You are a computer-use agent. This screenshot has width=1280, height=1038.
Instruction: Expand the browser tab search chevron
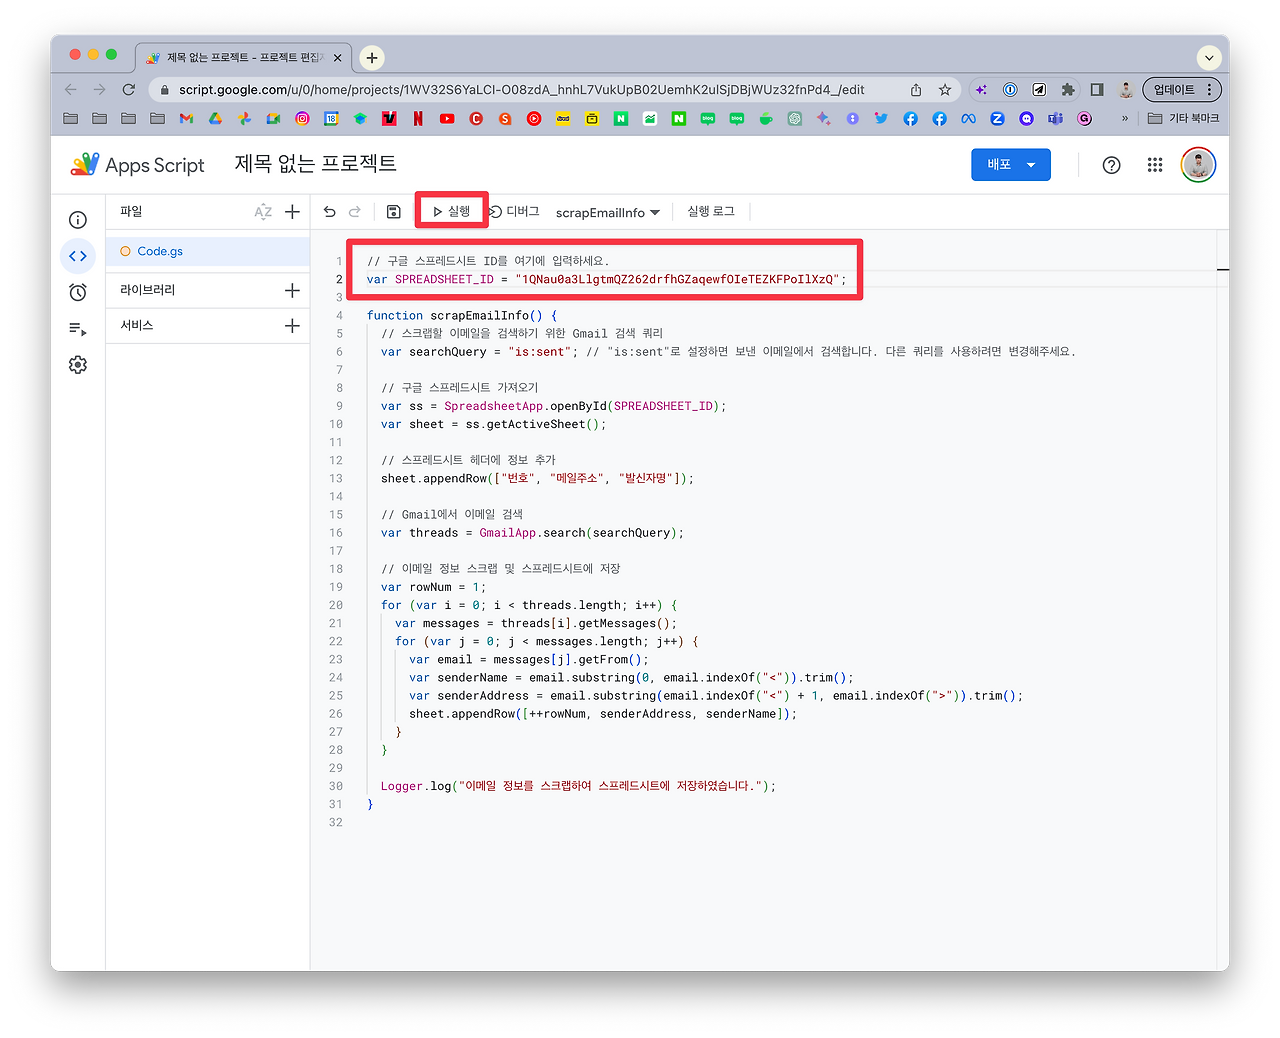1209,58
